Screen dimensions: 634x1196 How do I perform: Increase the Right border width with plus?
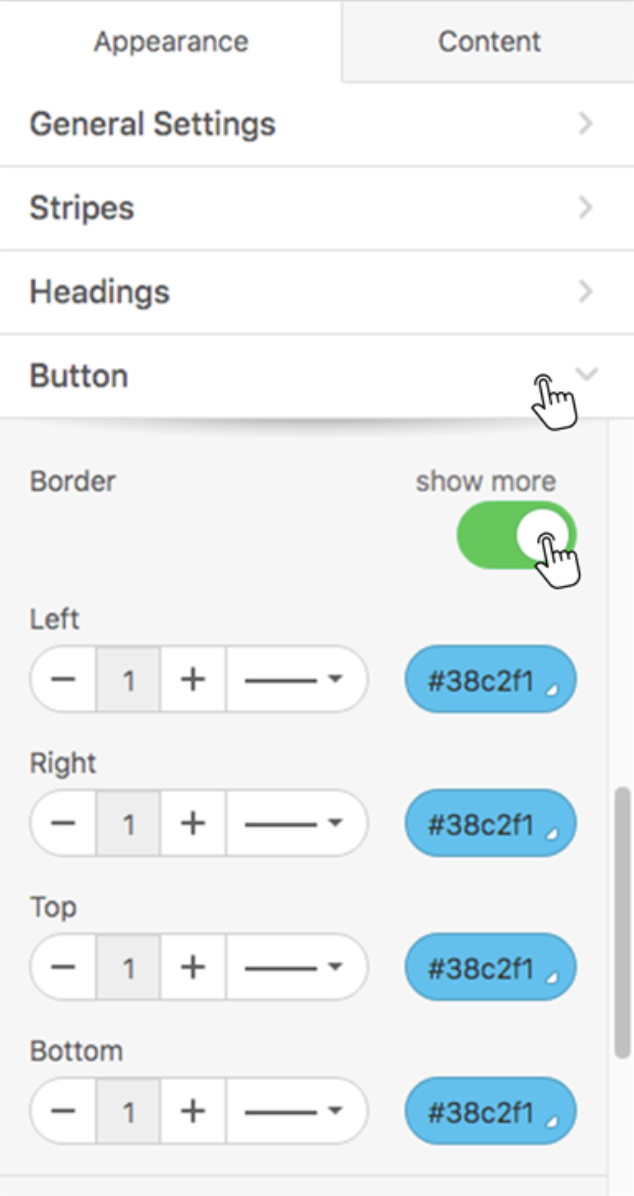coord(193,823)
